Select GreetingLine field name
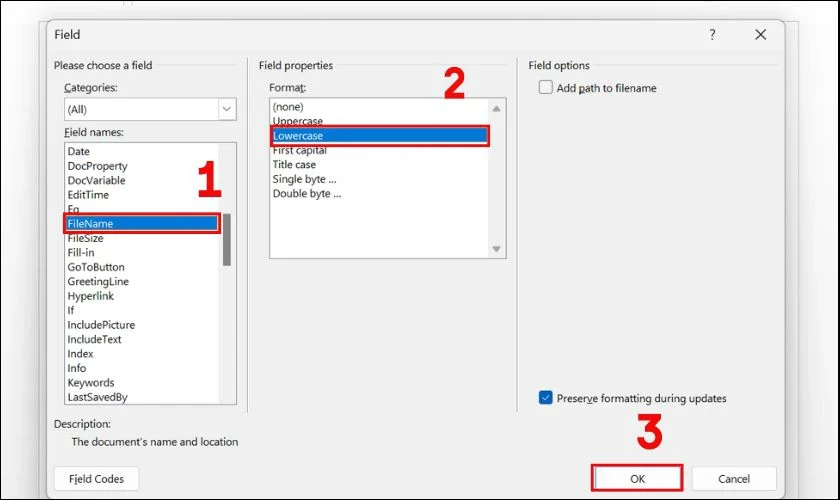 pos(141,282)
